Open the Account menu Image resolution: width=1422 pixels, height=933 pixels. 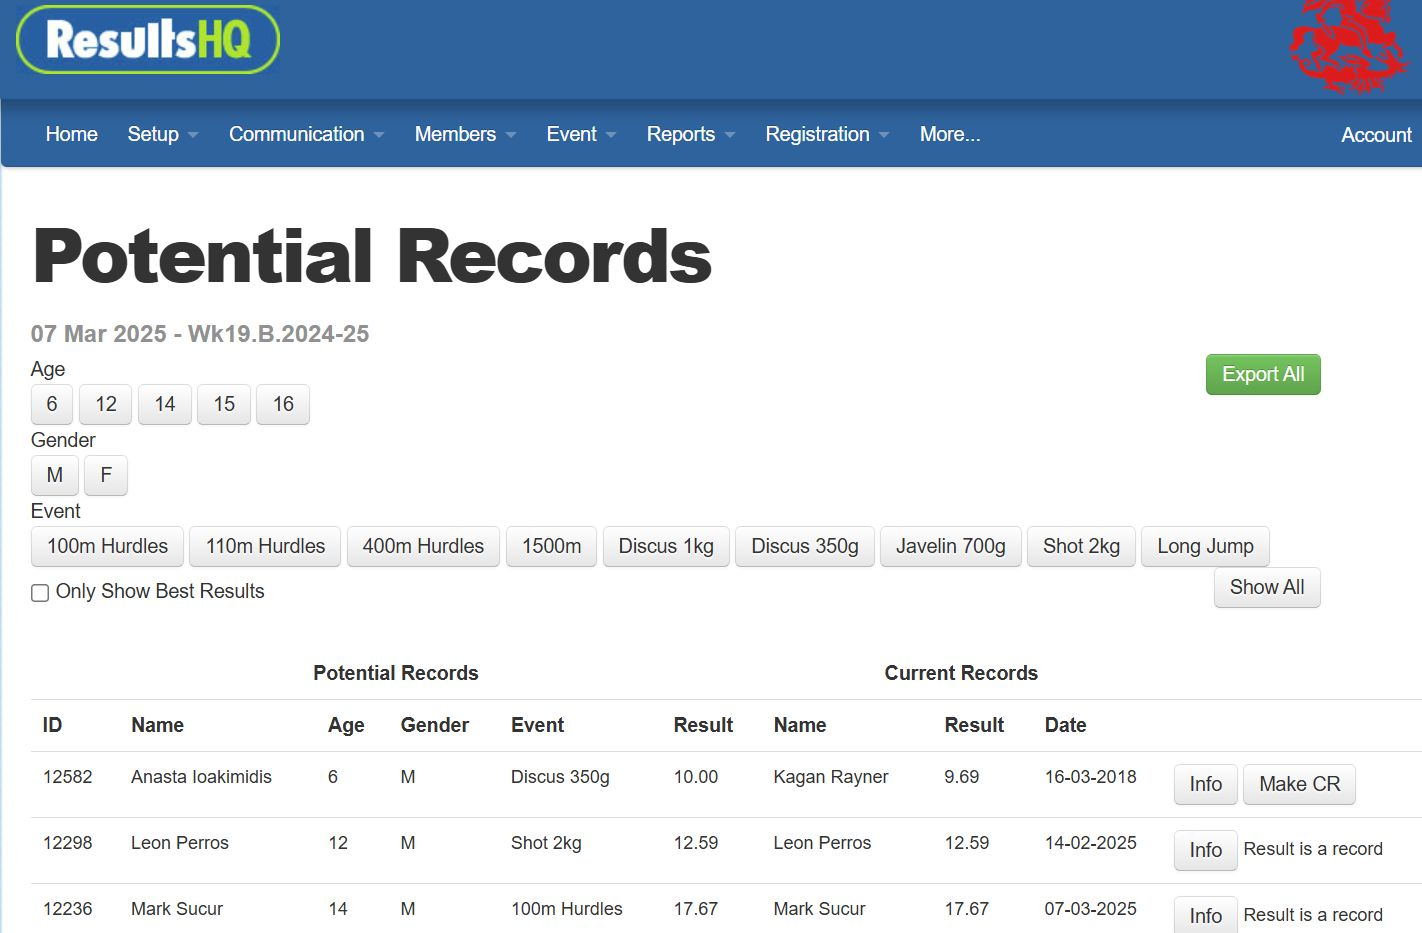pos(1375,134)
